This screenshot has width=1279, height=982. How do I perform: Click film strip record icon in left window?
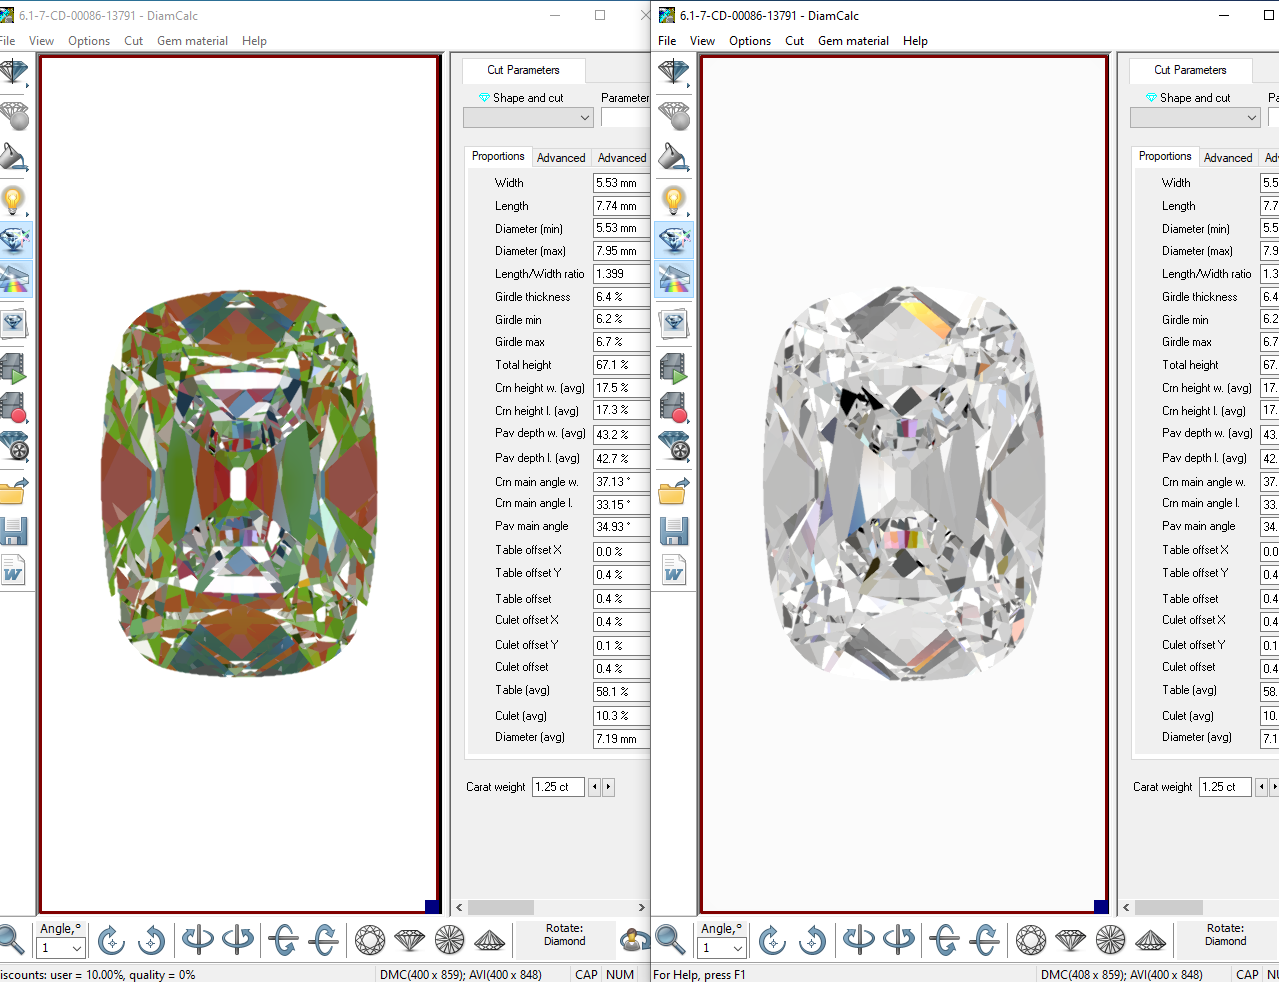click(x=14, y=407)
